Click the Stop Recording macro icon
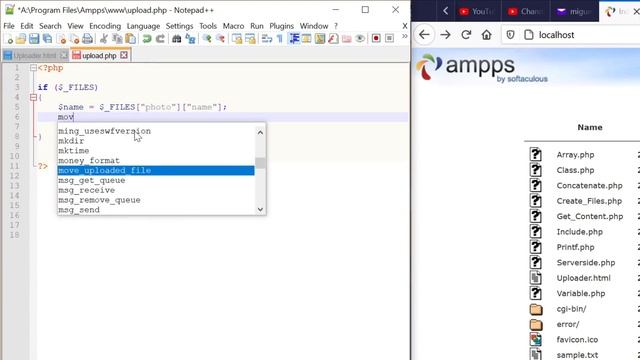This screenshot has width=640, height=360. (x=389, y=38)
